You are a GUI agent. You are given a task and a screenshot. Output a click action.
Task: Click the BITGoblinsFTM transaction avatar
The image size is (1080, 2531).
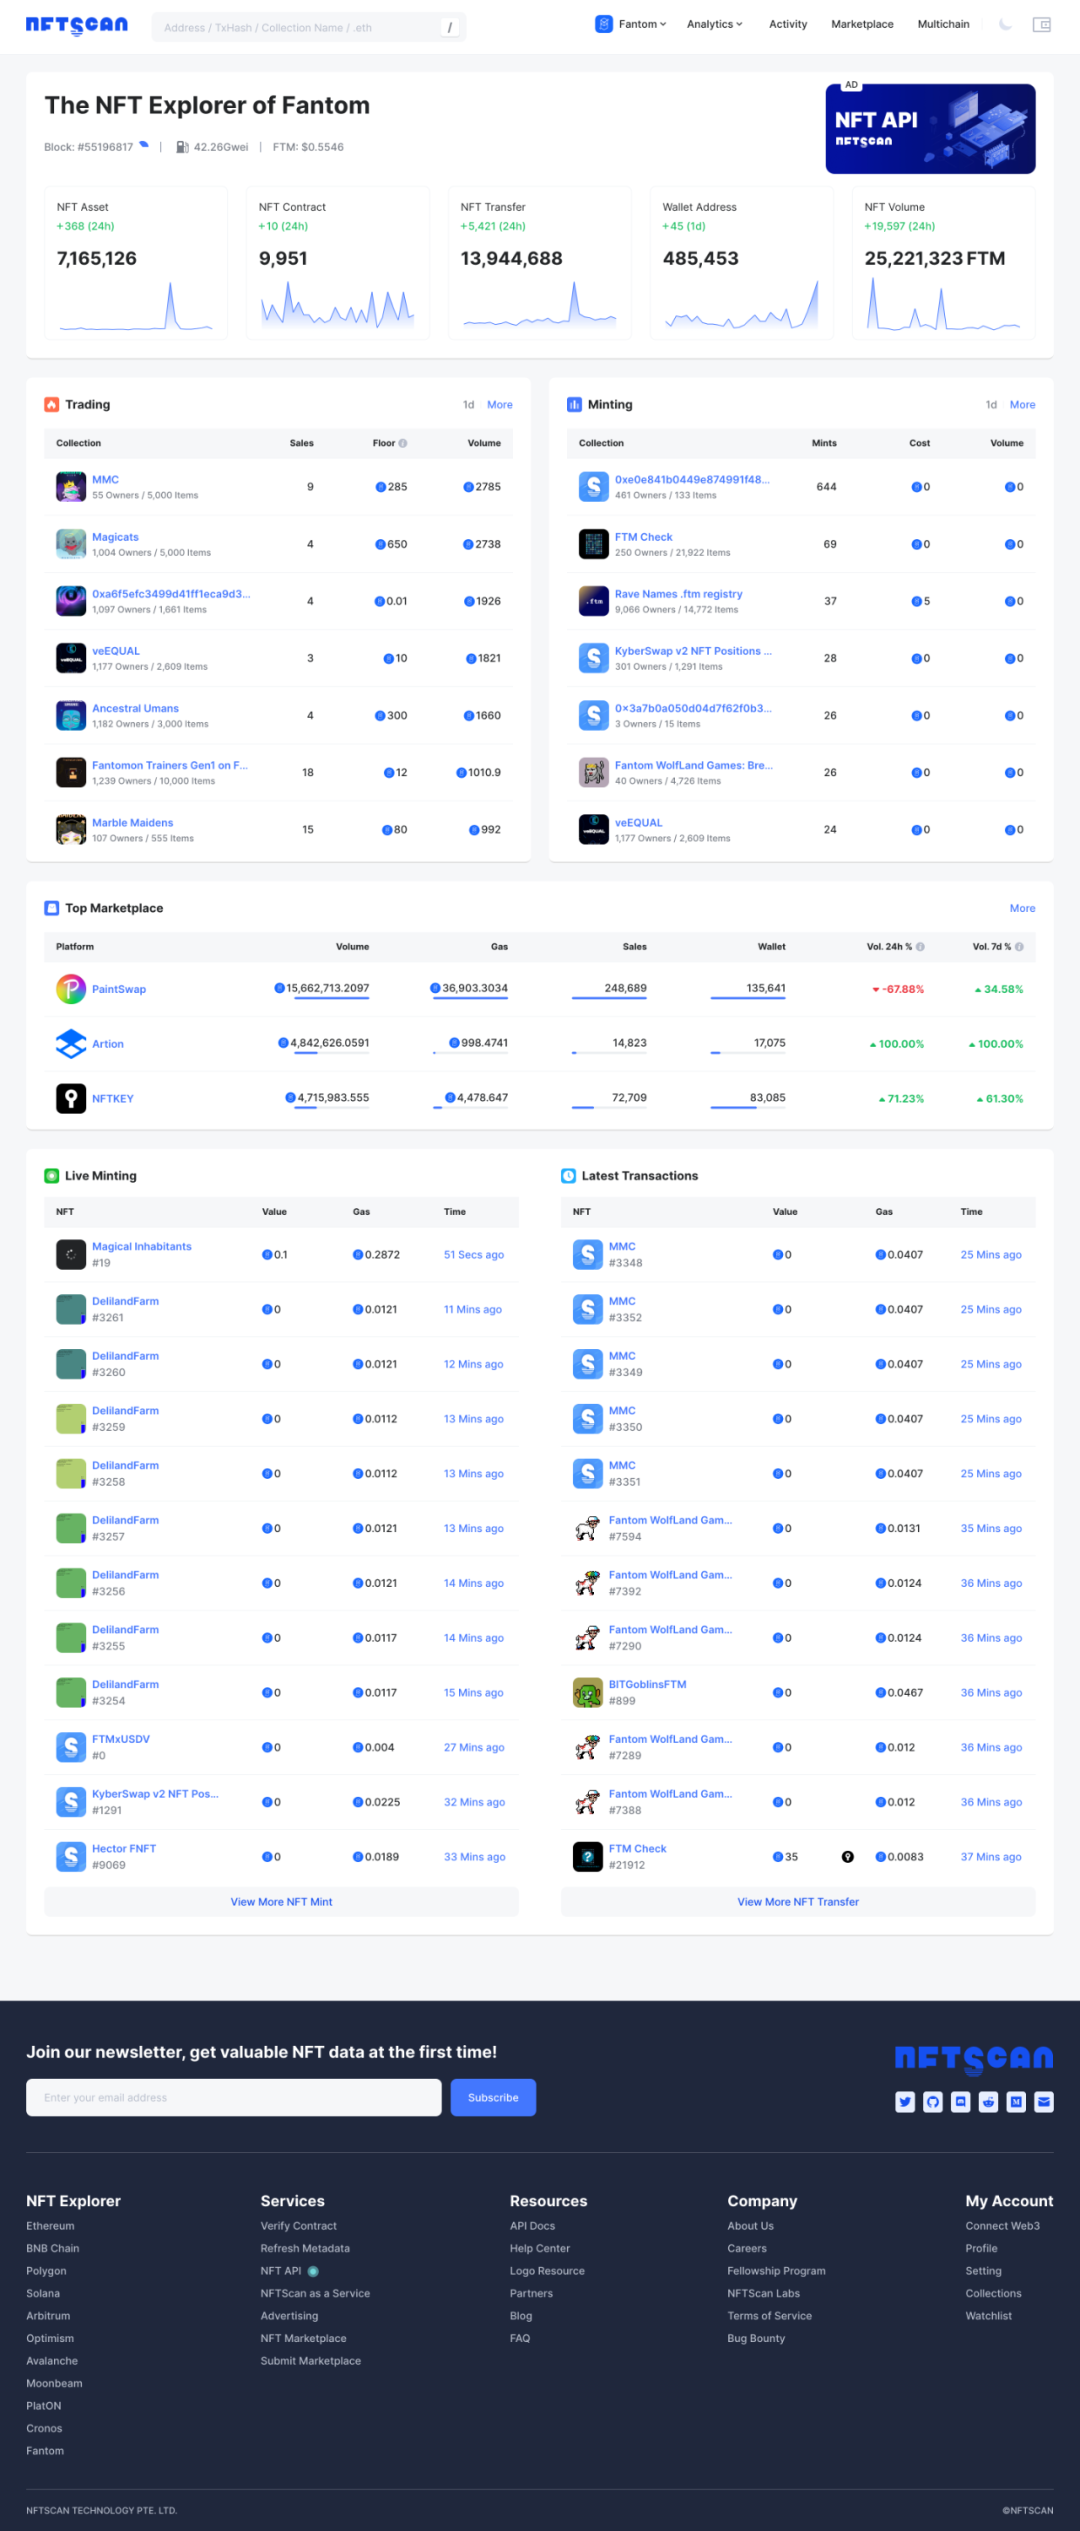(x=588, y=1693)
